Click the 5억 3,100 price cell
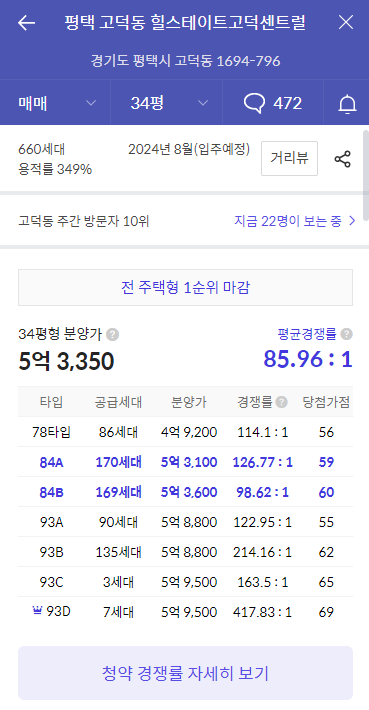 (x=189, y=462)
